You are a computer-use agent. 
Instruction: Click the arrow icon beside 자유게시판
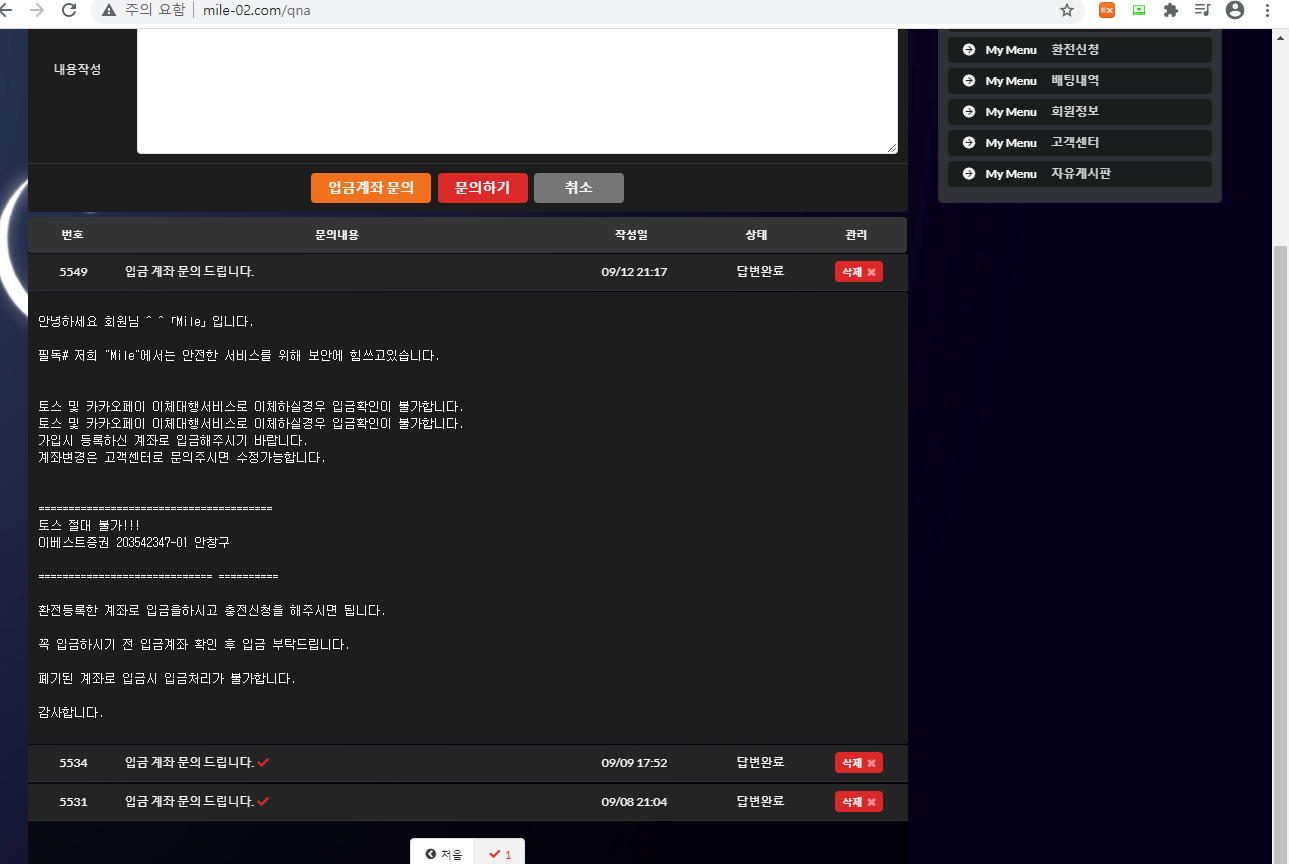tap(968, 173)
